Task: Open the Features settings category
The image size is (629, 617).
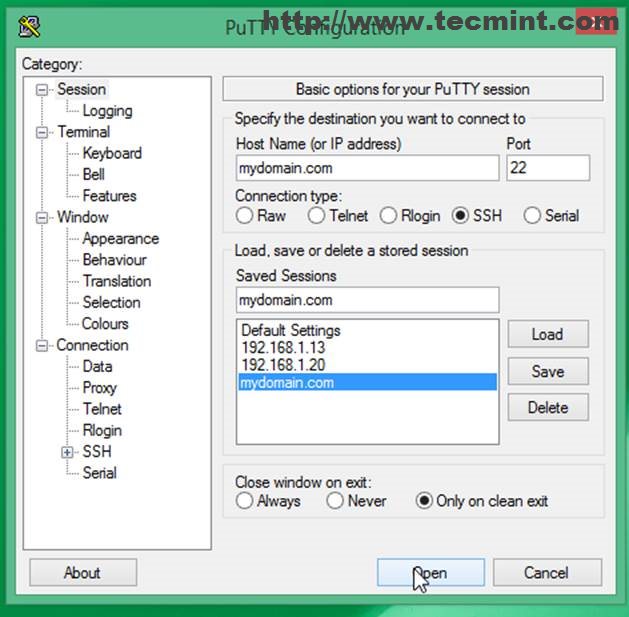Action: coord(109,196)
